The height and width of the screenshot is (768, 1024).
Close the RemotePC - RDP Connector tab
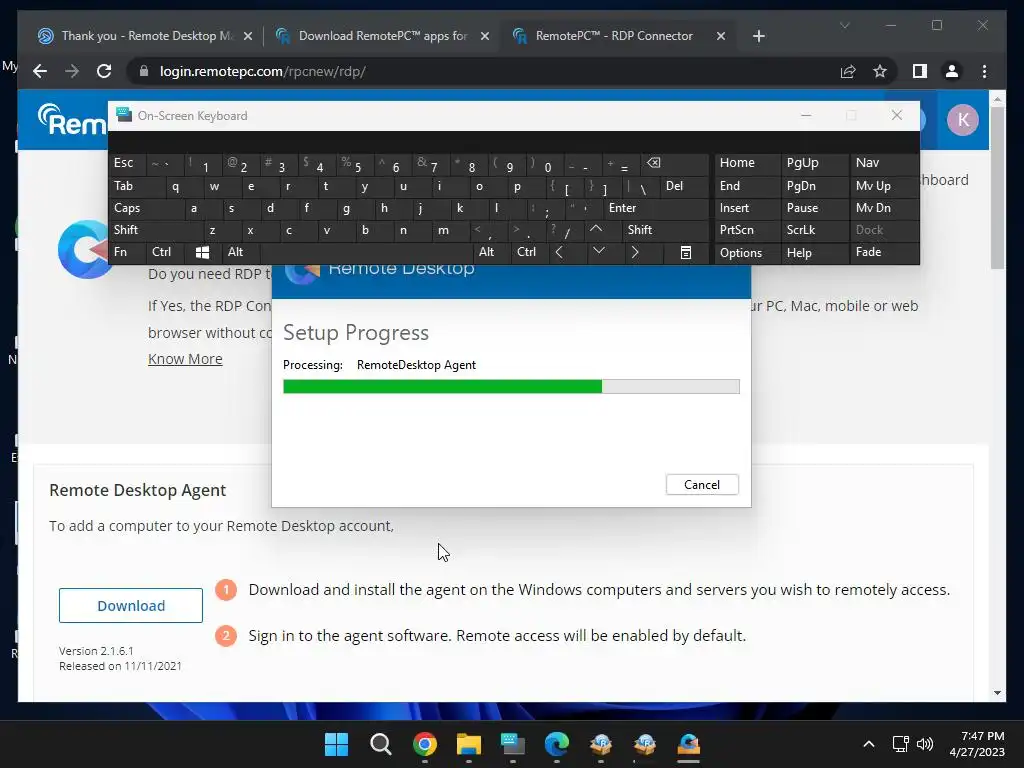pos(721,36)
